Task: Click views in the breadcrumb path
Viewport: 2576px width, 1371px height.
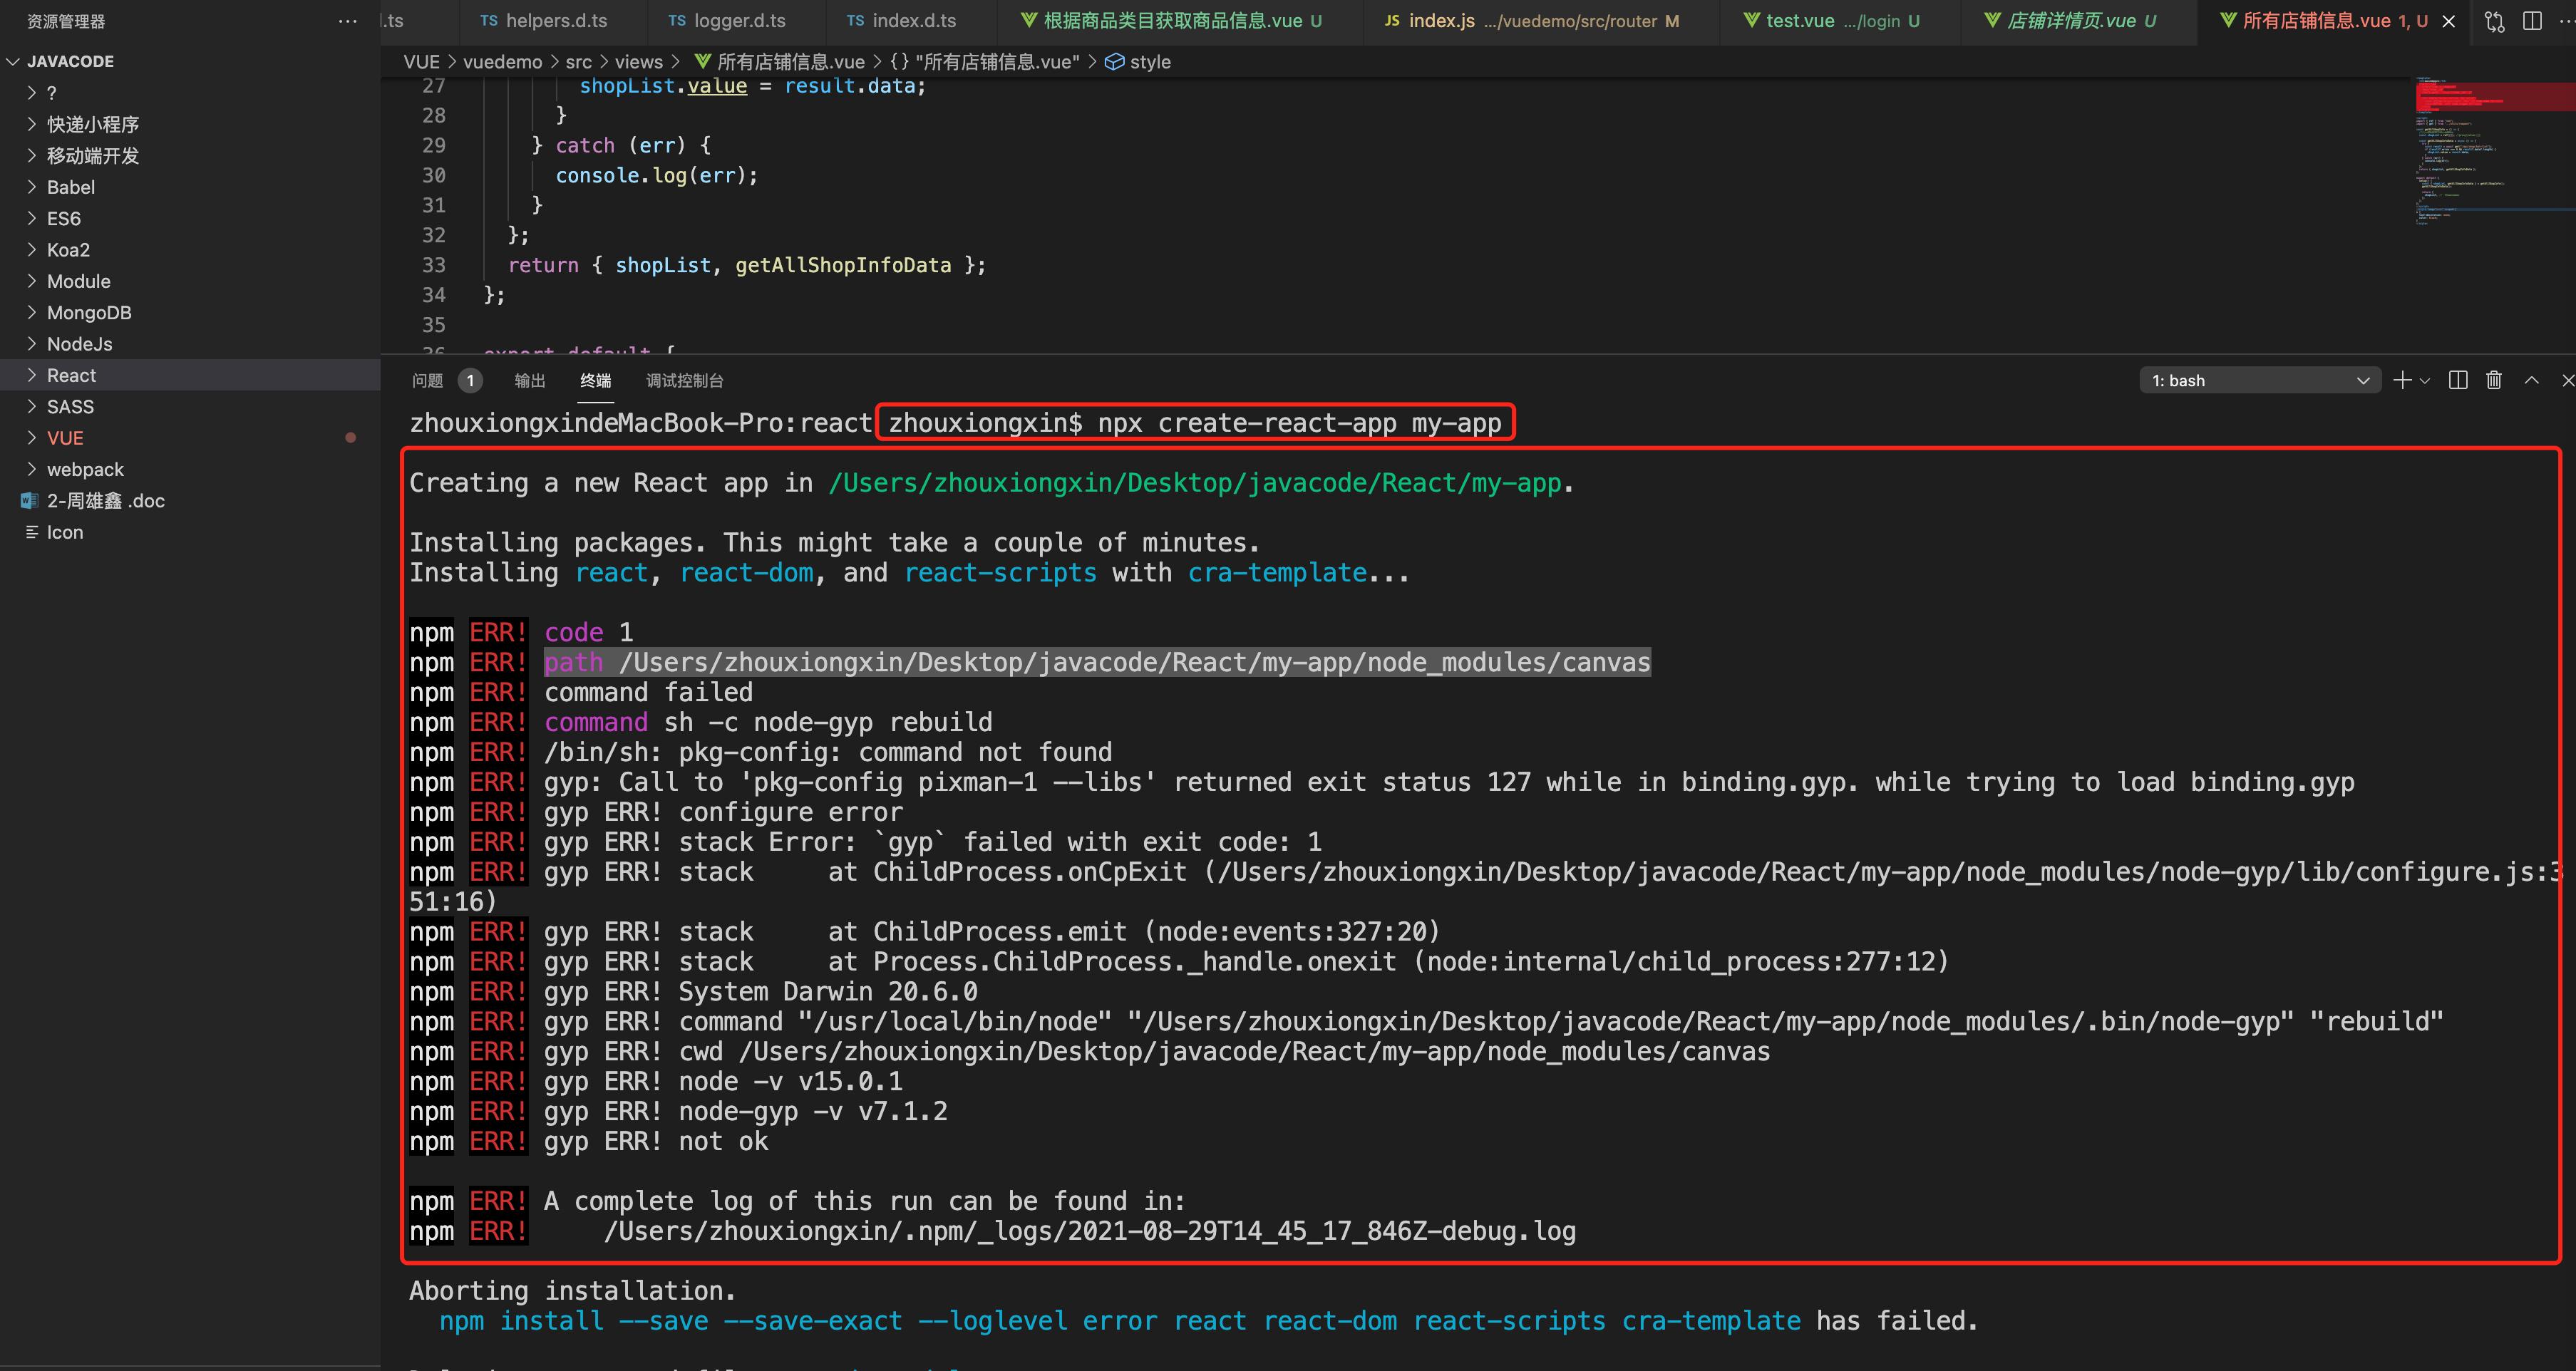Action: tap(639, 62)
